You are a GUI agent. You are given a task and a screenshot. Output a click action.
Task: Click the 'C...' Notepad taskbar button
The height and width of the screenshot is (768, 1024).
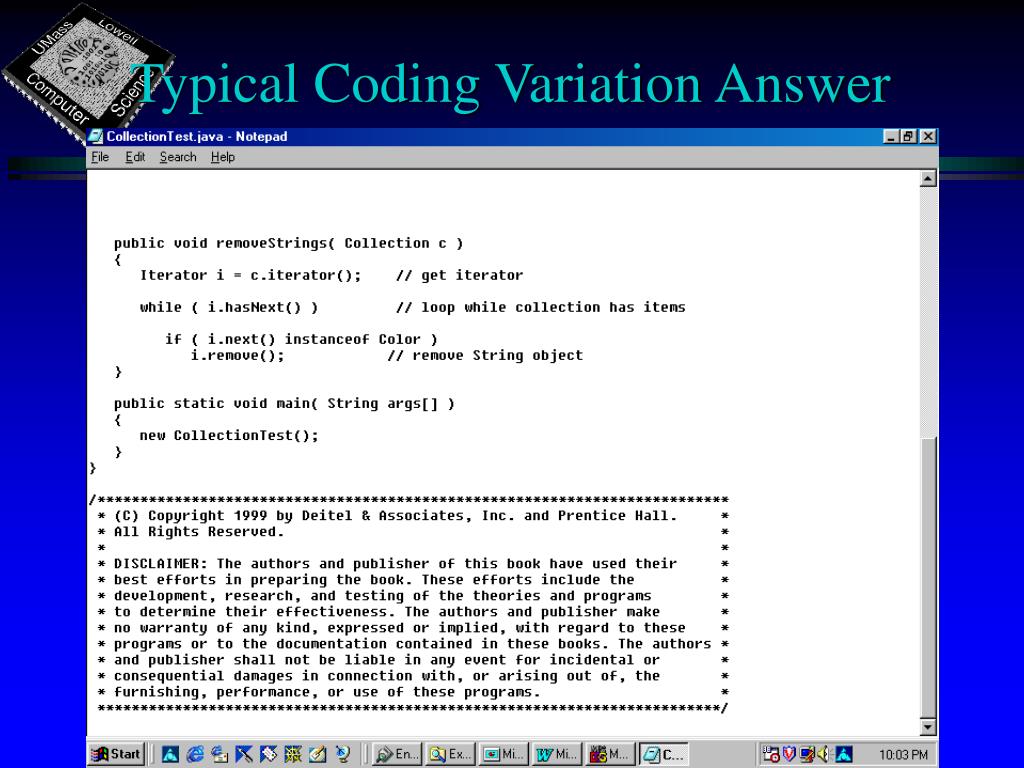pos(664,754)
